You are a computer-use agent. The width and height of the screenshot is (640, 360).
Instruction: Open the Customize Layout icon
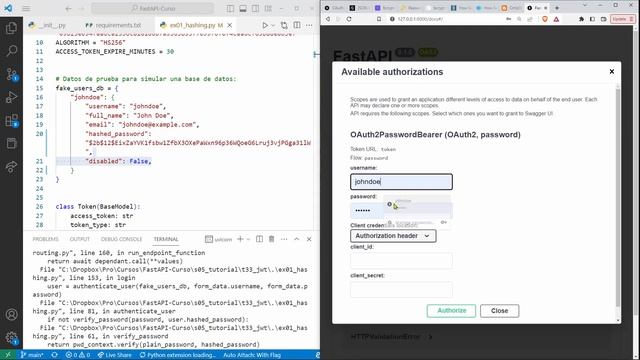268,8
